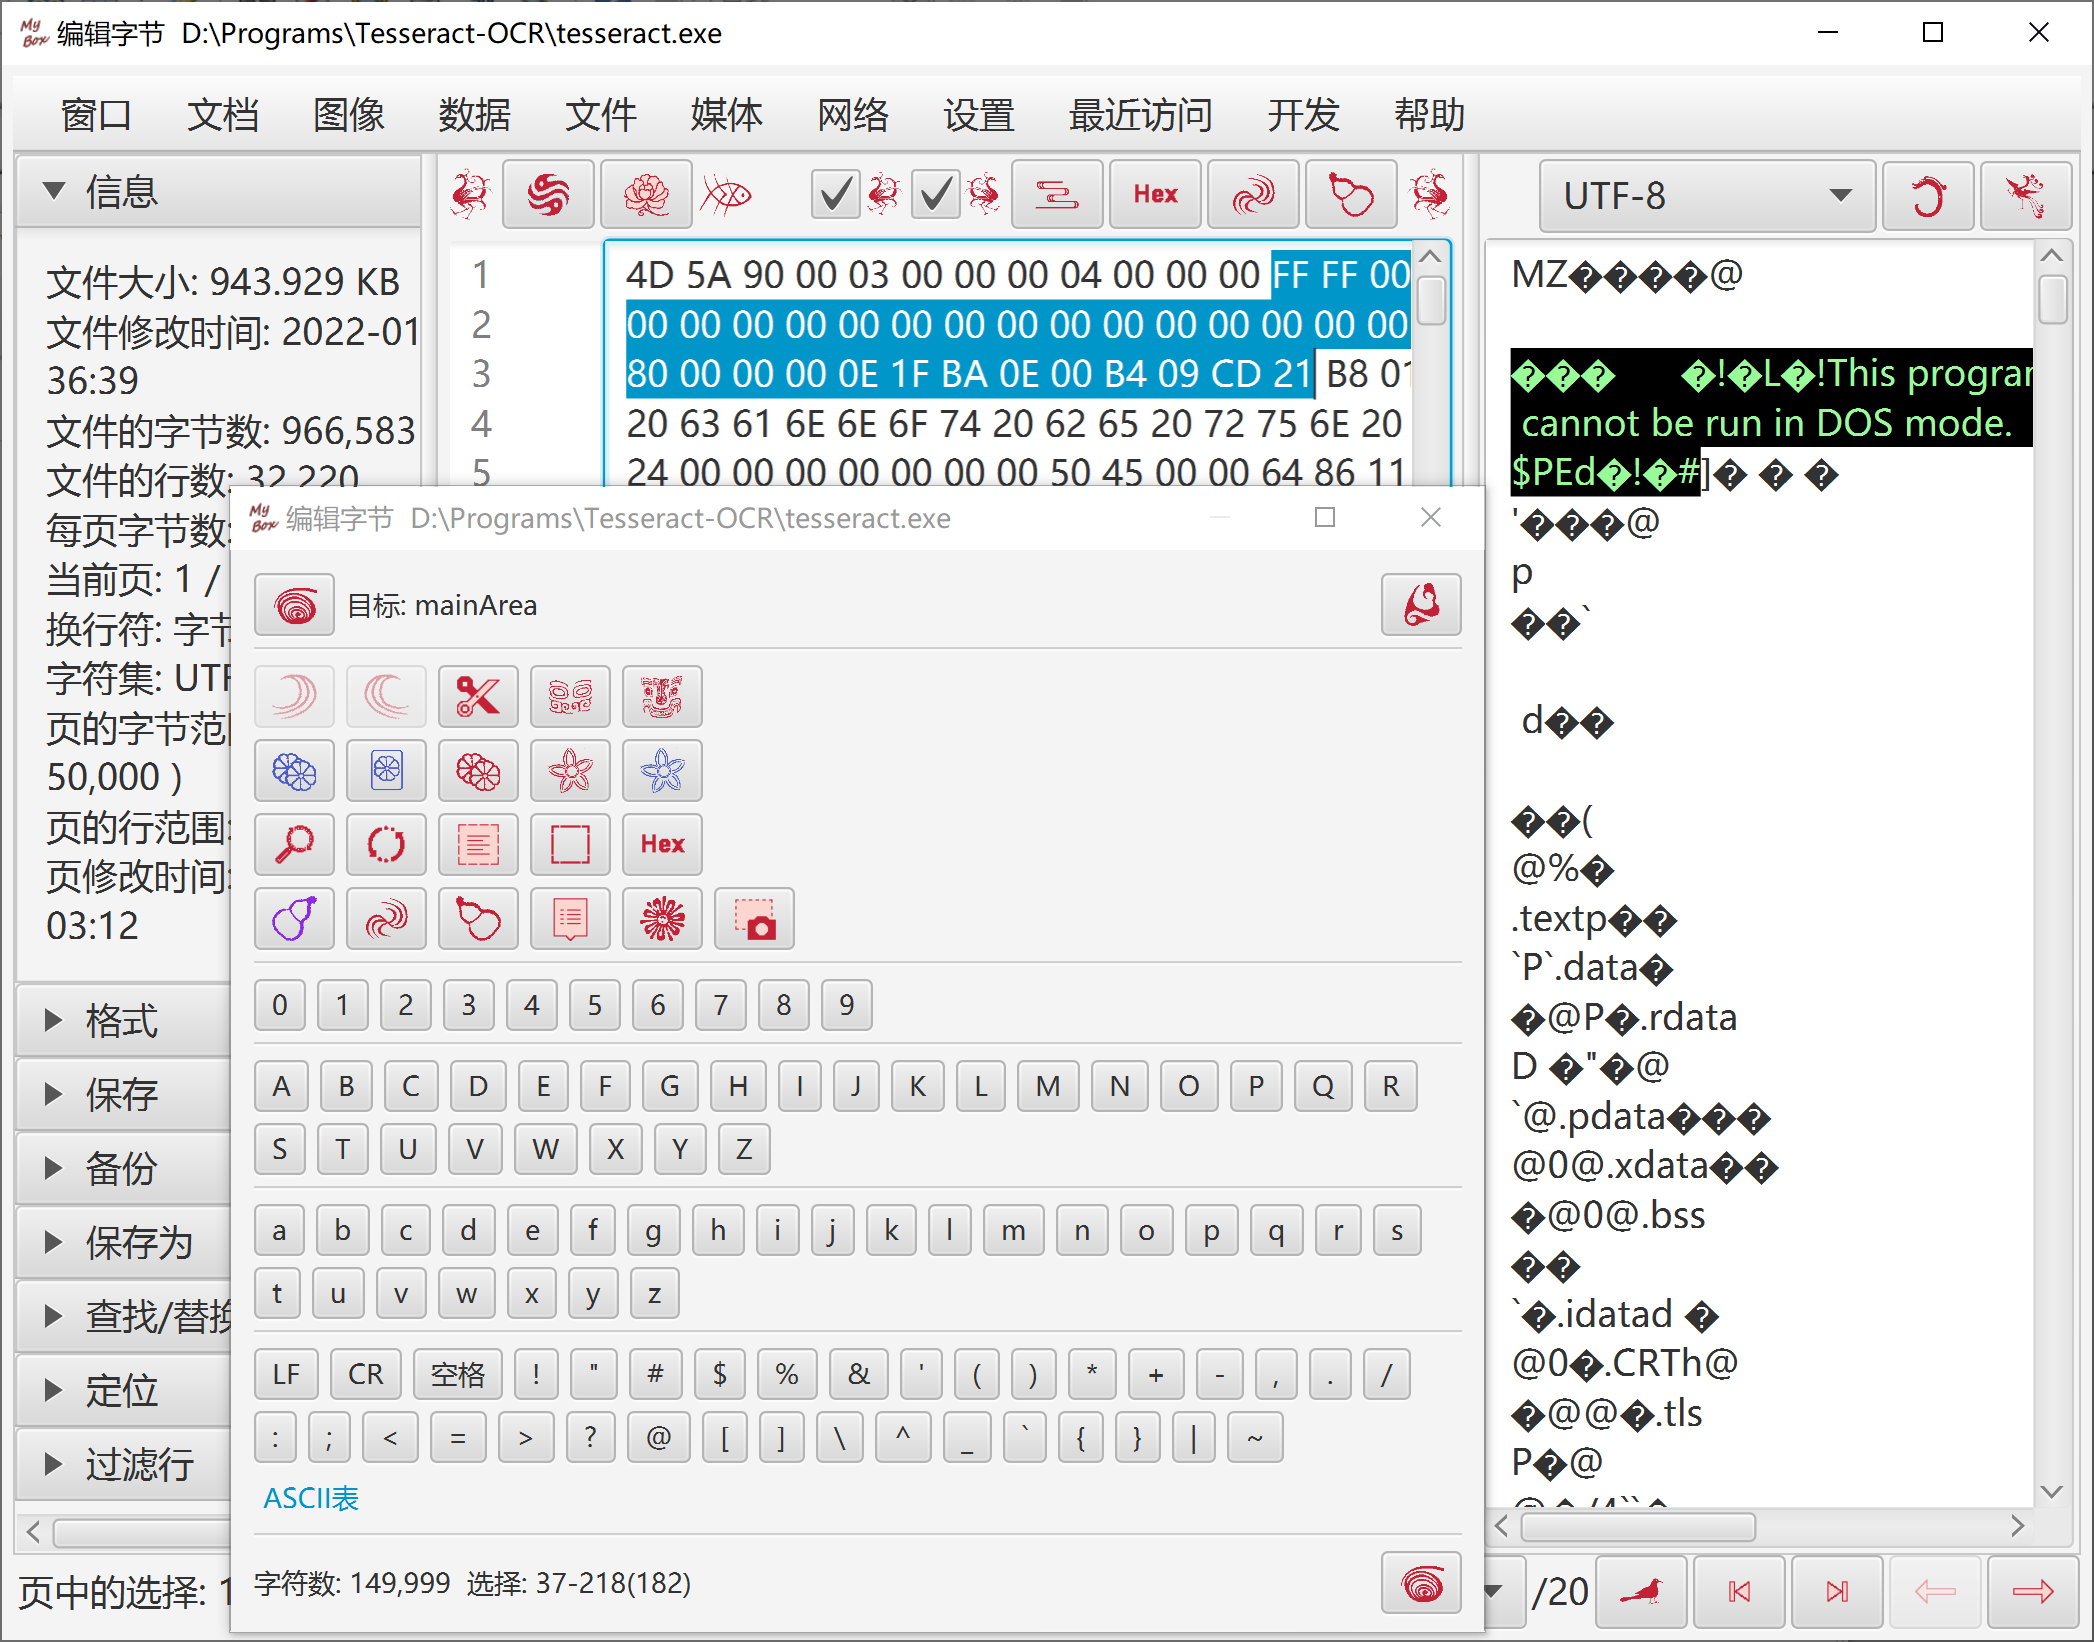Click the blue framed flower icon

[386, 770]
